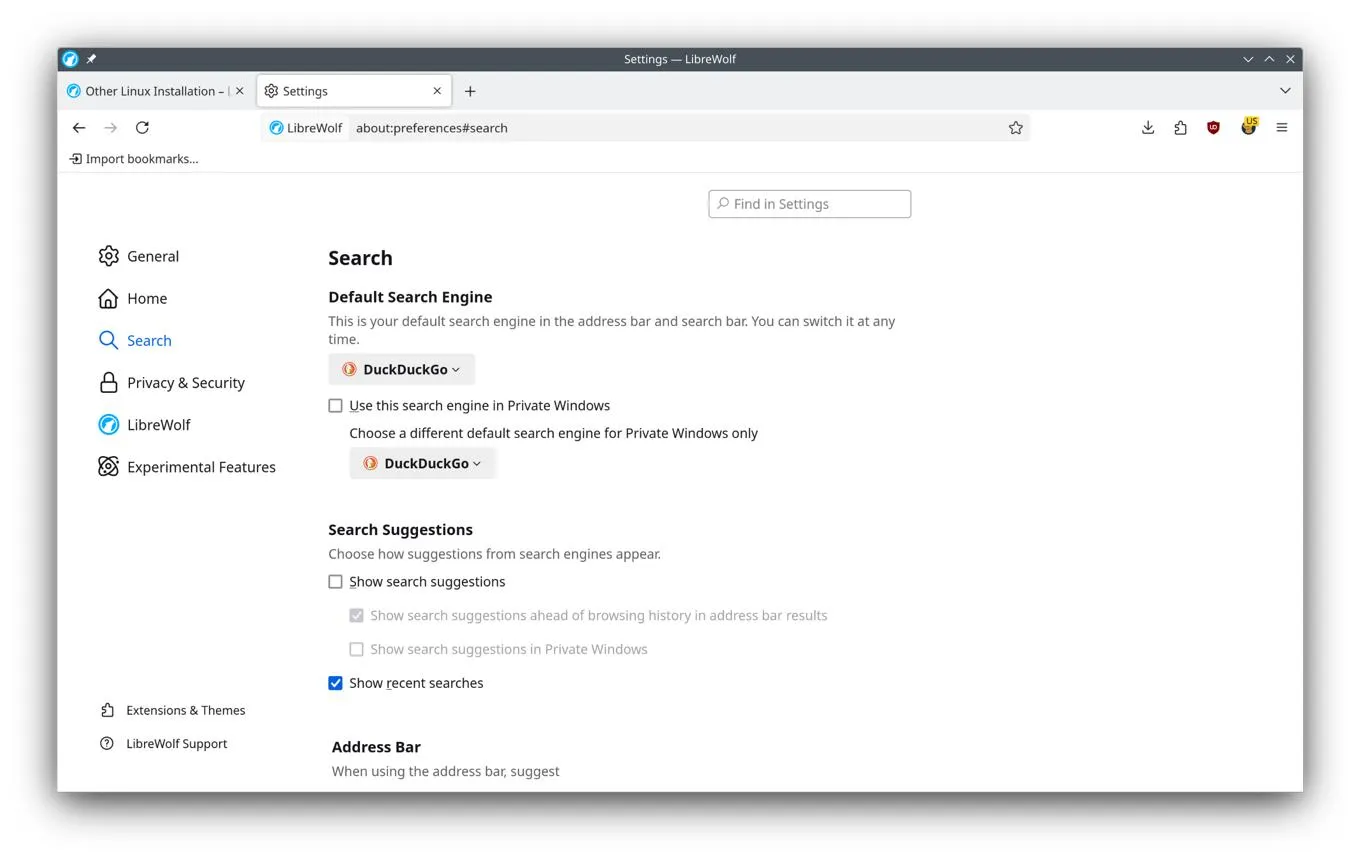Reload the page with the refresh icon
The width and height of the screenshot is (1361, 860).
coord(142,128)
